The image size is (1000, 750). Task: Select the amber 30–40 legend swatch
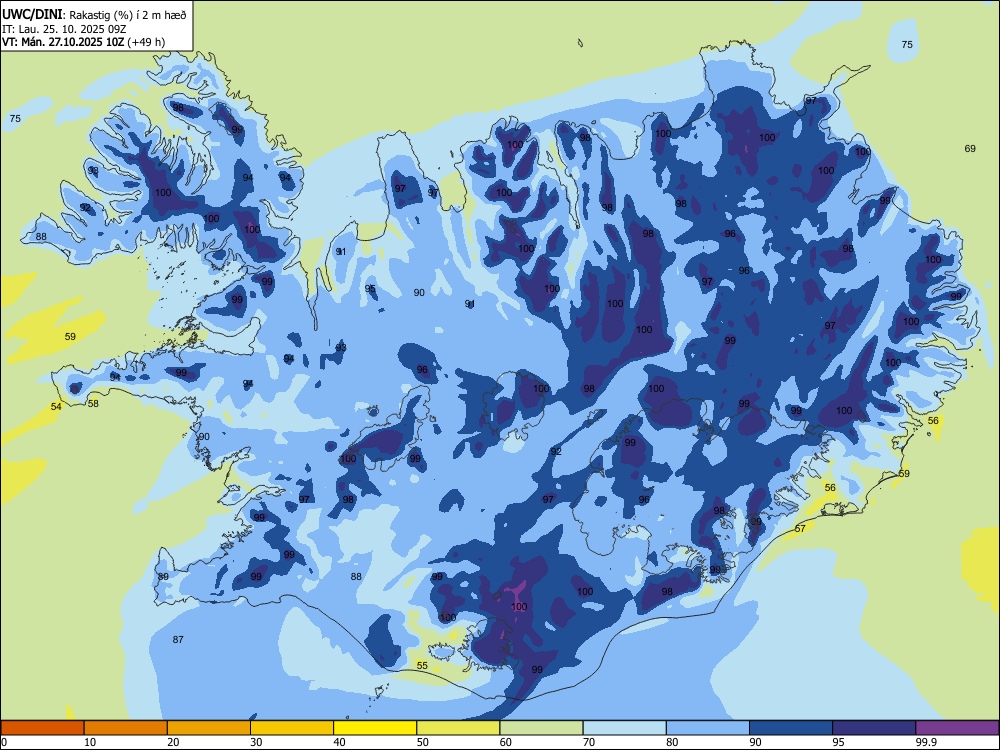[x=292, y=728]
